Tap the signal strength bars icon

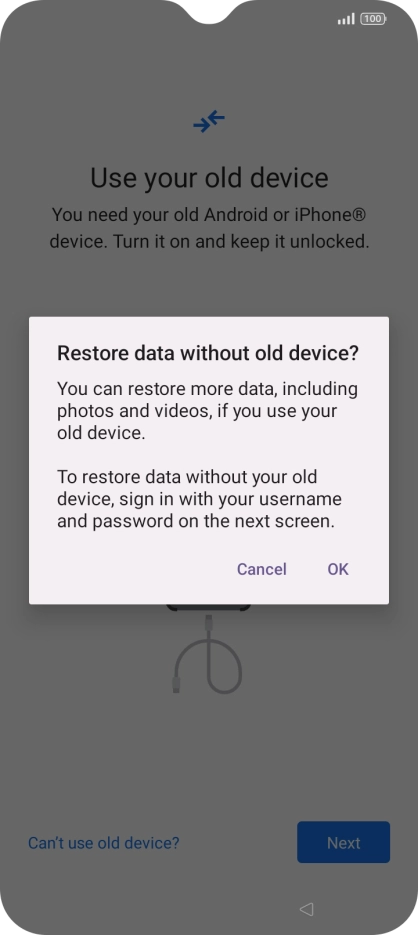point(346,19)
